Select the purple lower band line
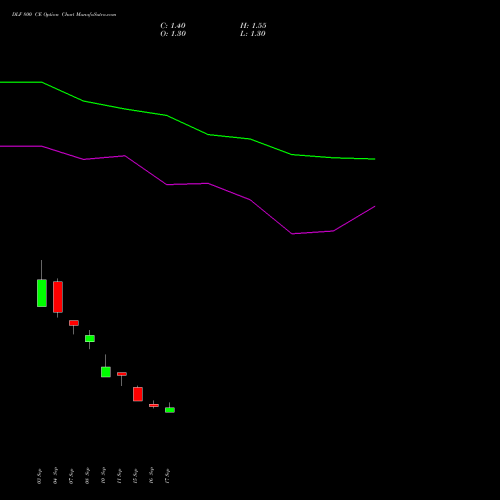This screenshot has height=500, width=500. (187, 184)
